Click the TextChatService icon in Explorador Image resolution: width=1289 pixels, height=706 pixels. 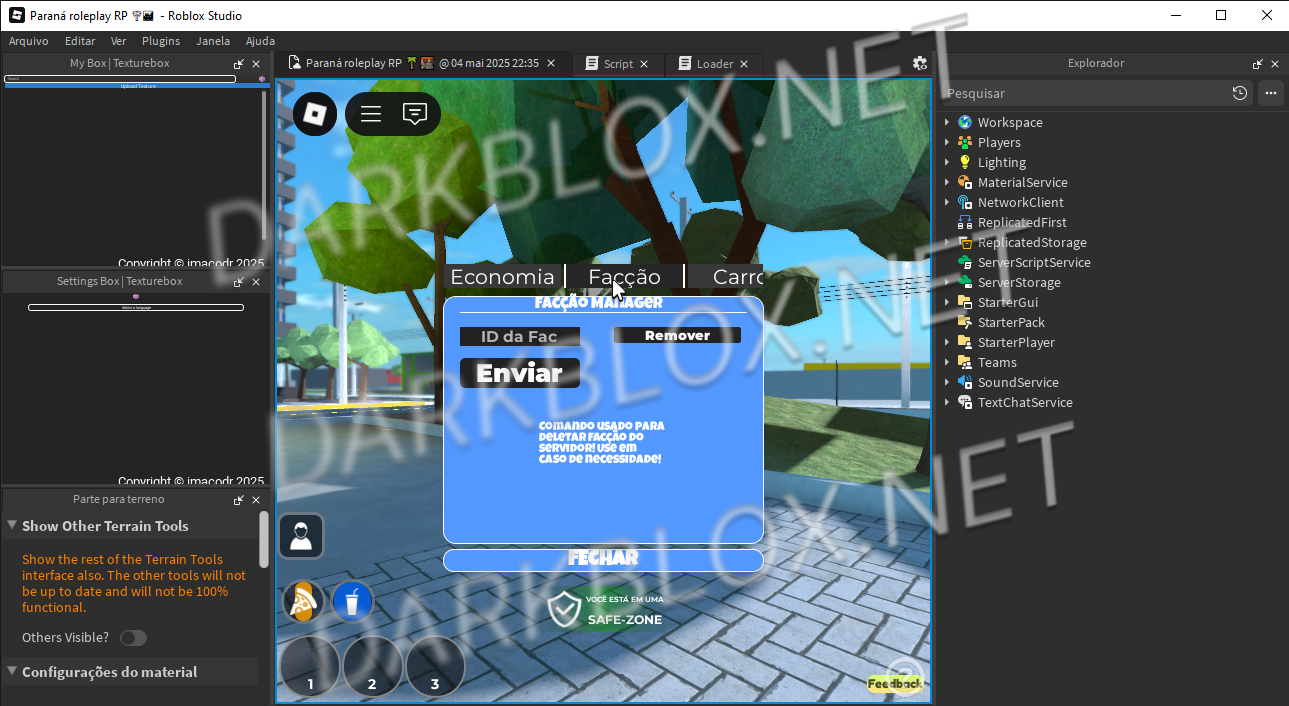pos(965,402)
